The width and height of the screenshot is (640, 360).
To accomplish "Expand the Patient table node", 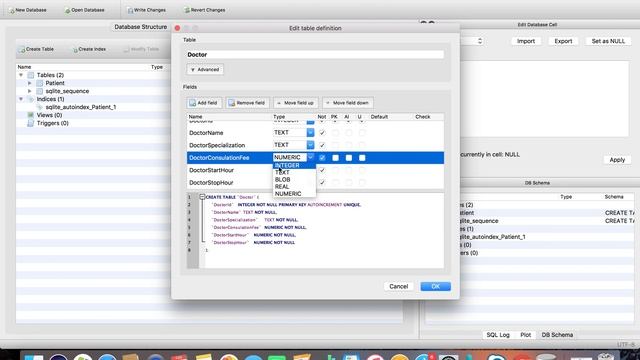I will [x=29, y=83].
